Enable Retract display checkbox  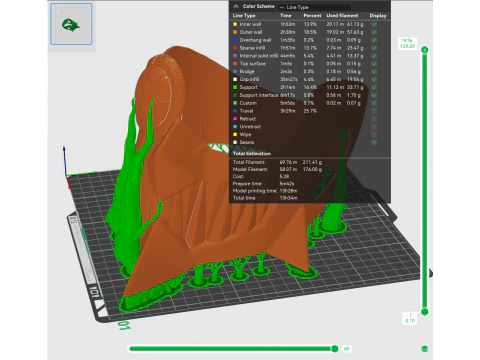click(x=374, y=119)
